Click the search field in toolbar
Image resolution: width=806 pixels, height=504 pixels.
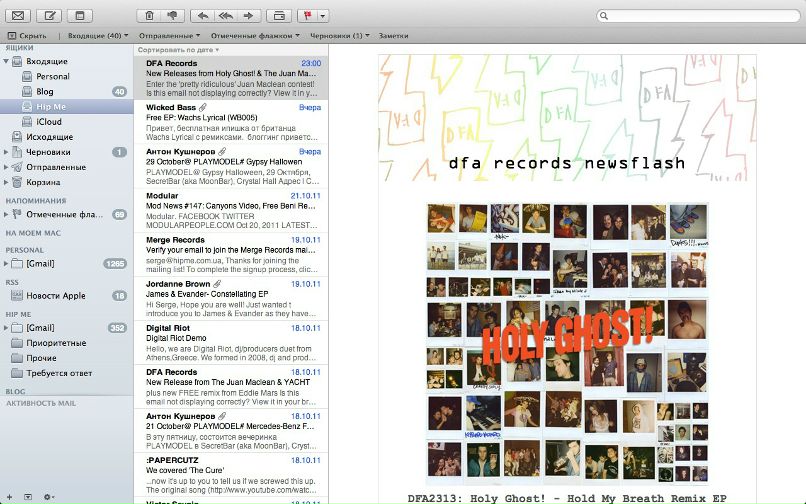700,16
